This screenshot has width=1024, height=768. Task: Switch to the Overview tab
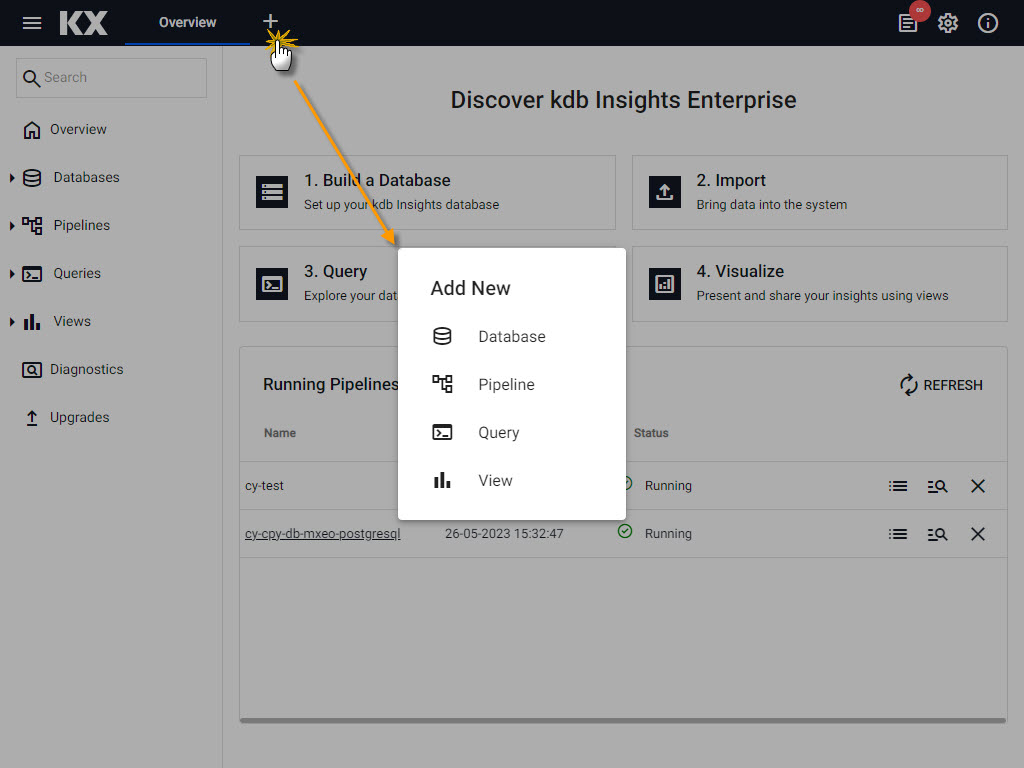pos(187,22)
